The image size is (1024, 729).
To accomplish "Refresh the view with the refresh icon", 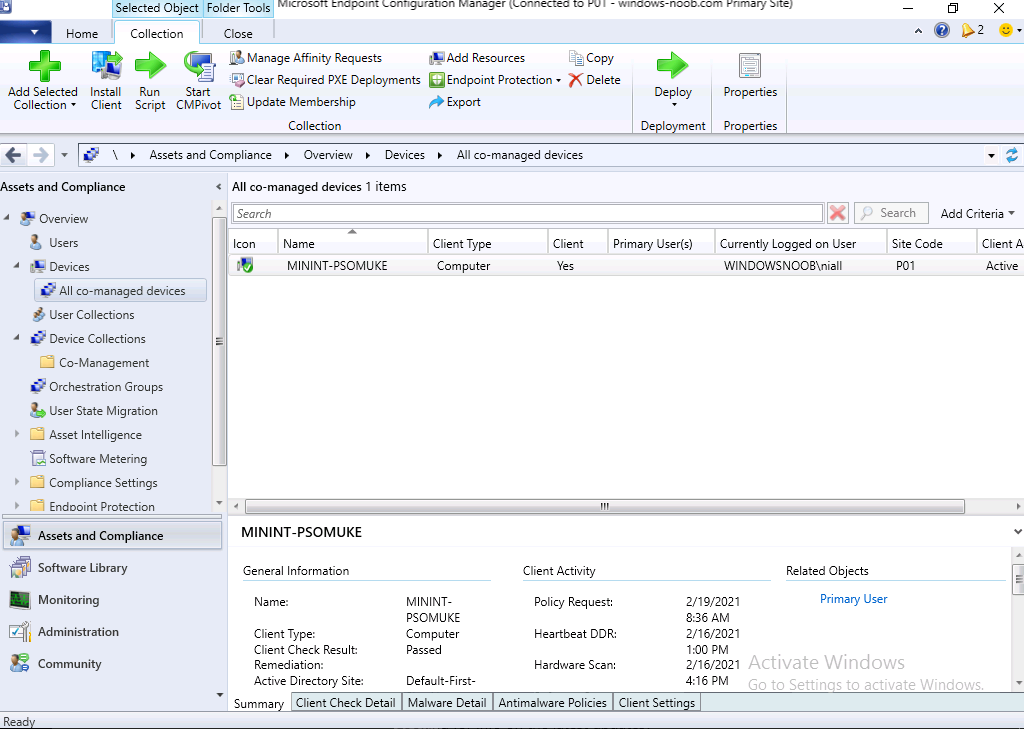I will [x=1012, y=155].
